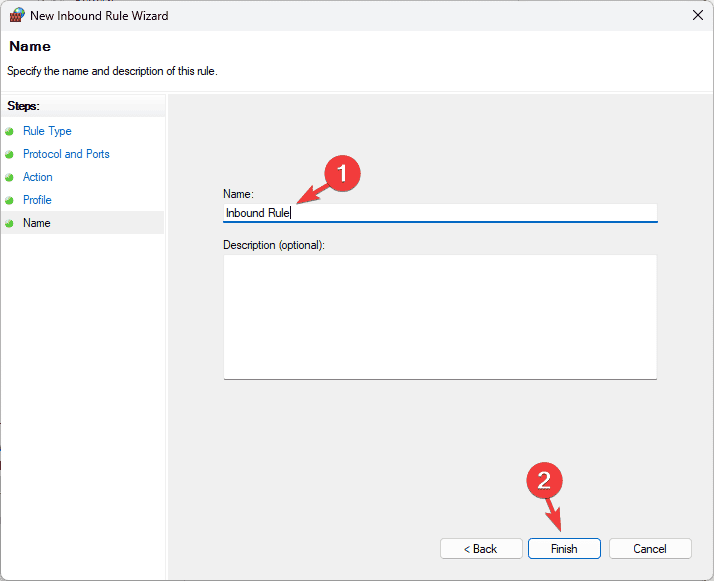Select the Name step in the sidebar
The image size is (714, 581).
click(37, 223)
